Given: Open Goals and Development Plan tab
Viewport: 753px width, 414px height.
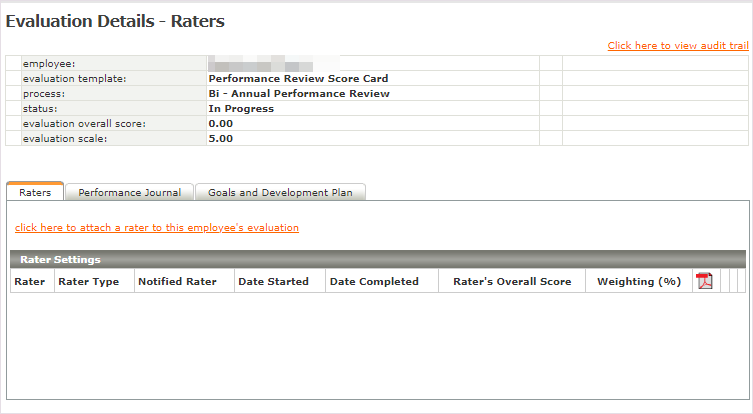Looking at the screenshot, I should click(x=280, y=192).
